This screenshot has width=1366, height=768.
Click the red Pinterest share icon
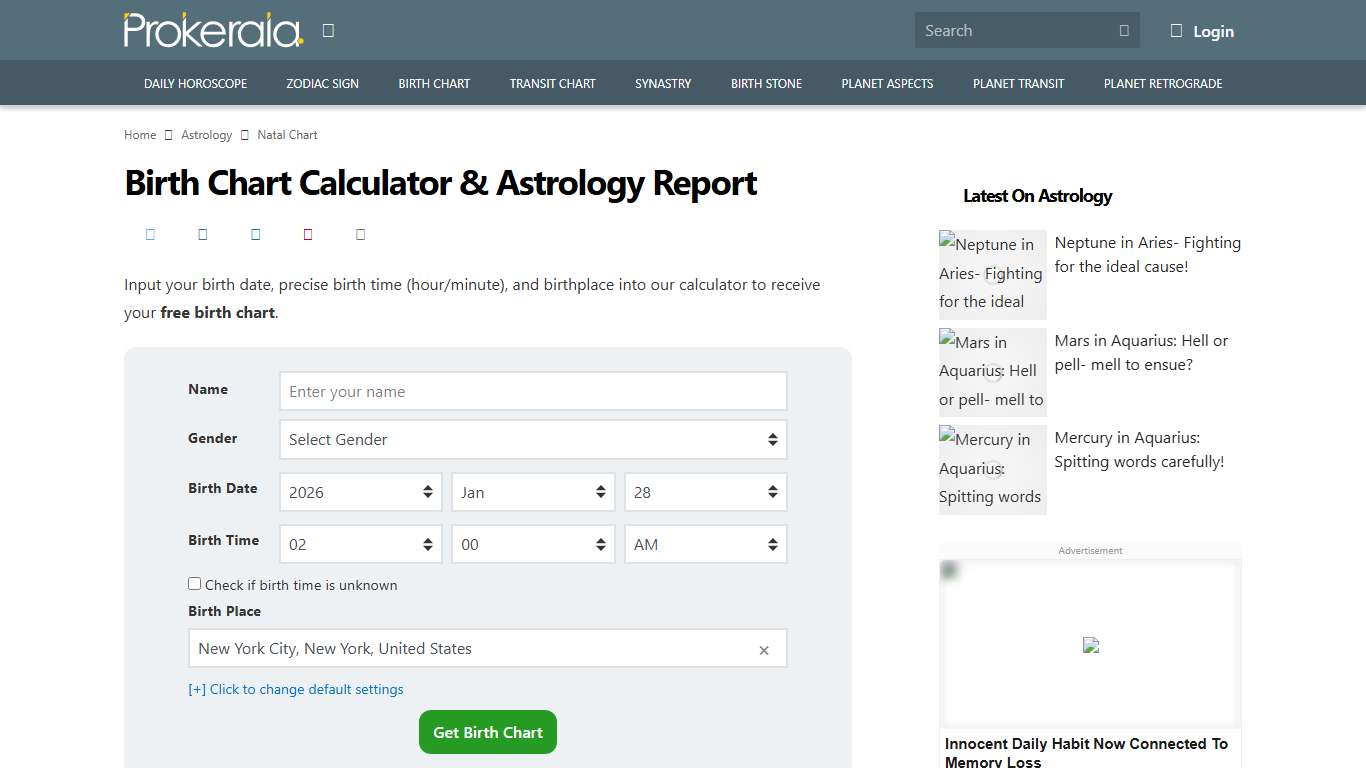pos(308,234)
